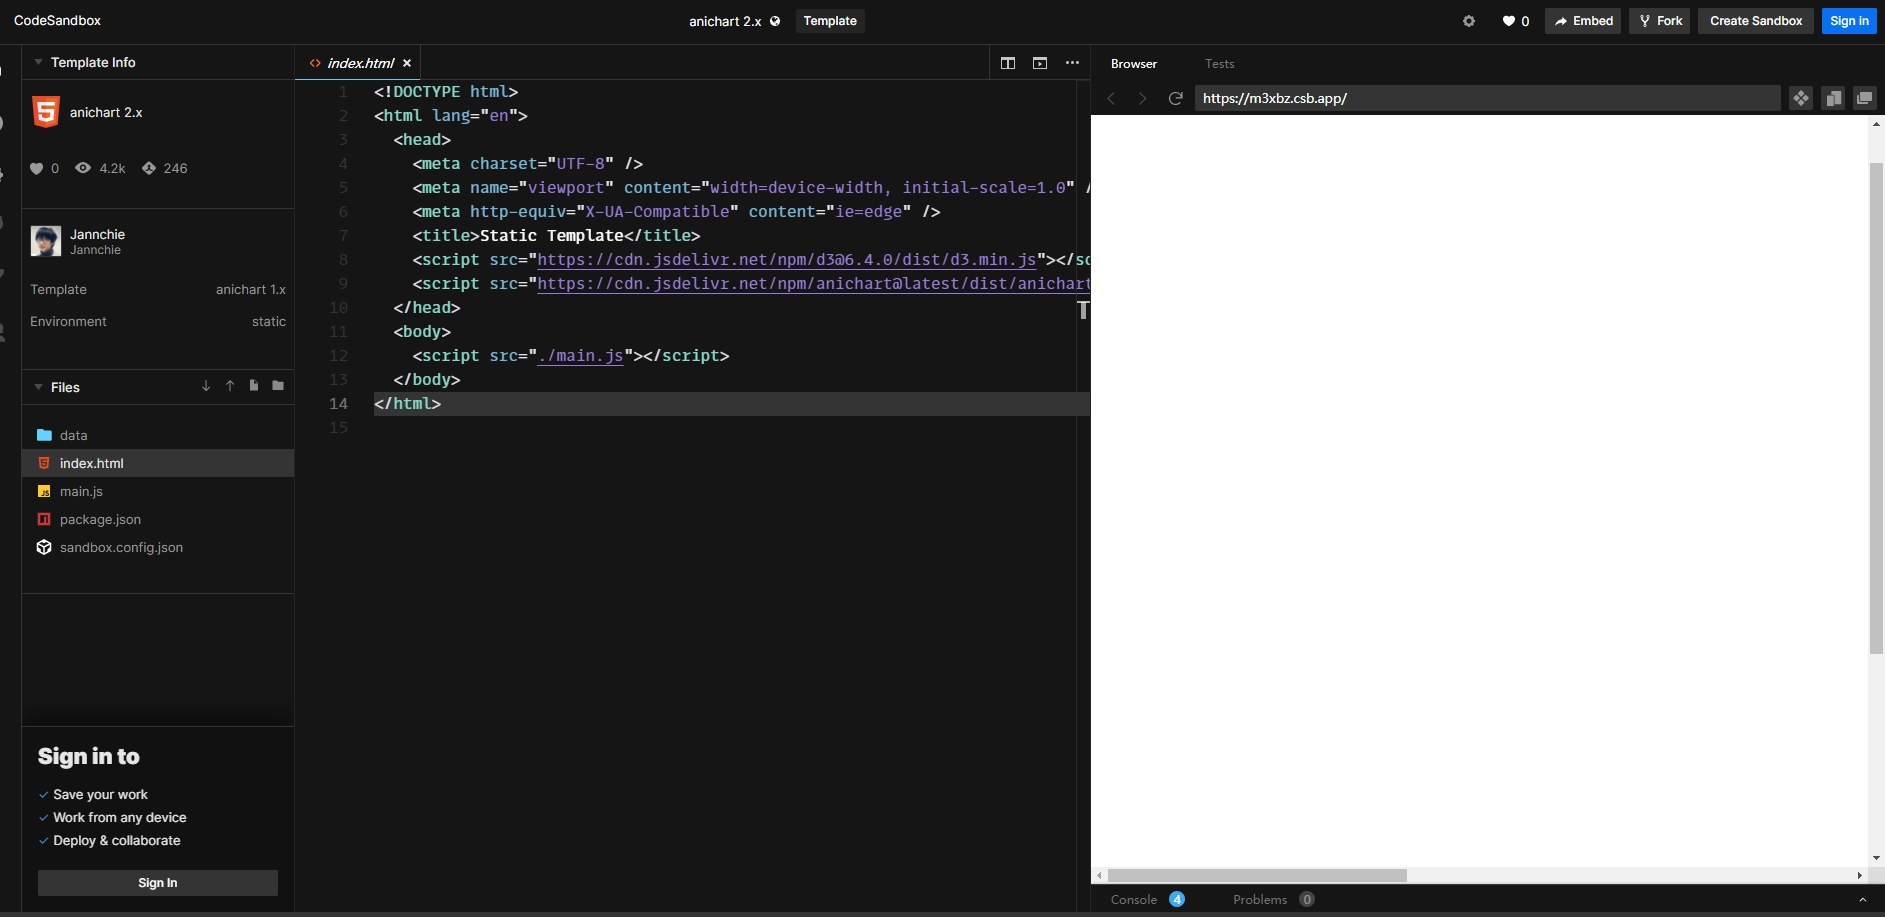Click the upload files icon
The height and width of the screenshot is (917, 1885).
229,385
